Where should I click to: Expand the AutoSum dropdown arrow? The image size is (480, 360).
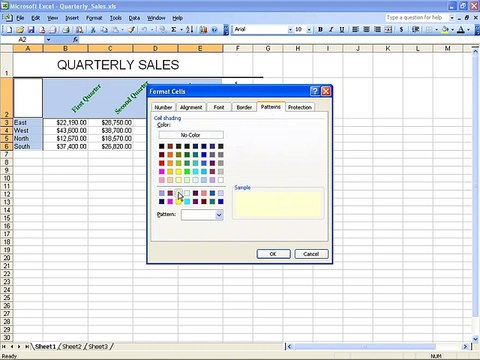[x=182, y=30]
